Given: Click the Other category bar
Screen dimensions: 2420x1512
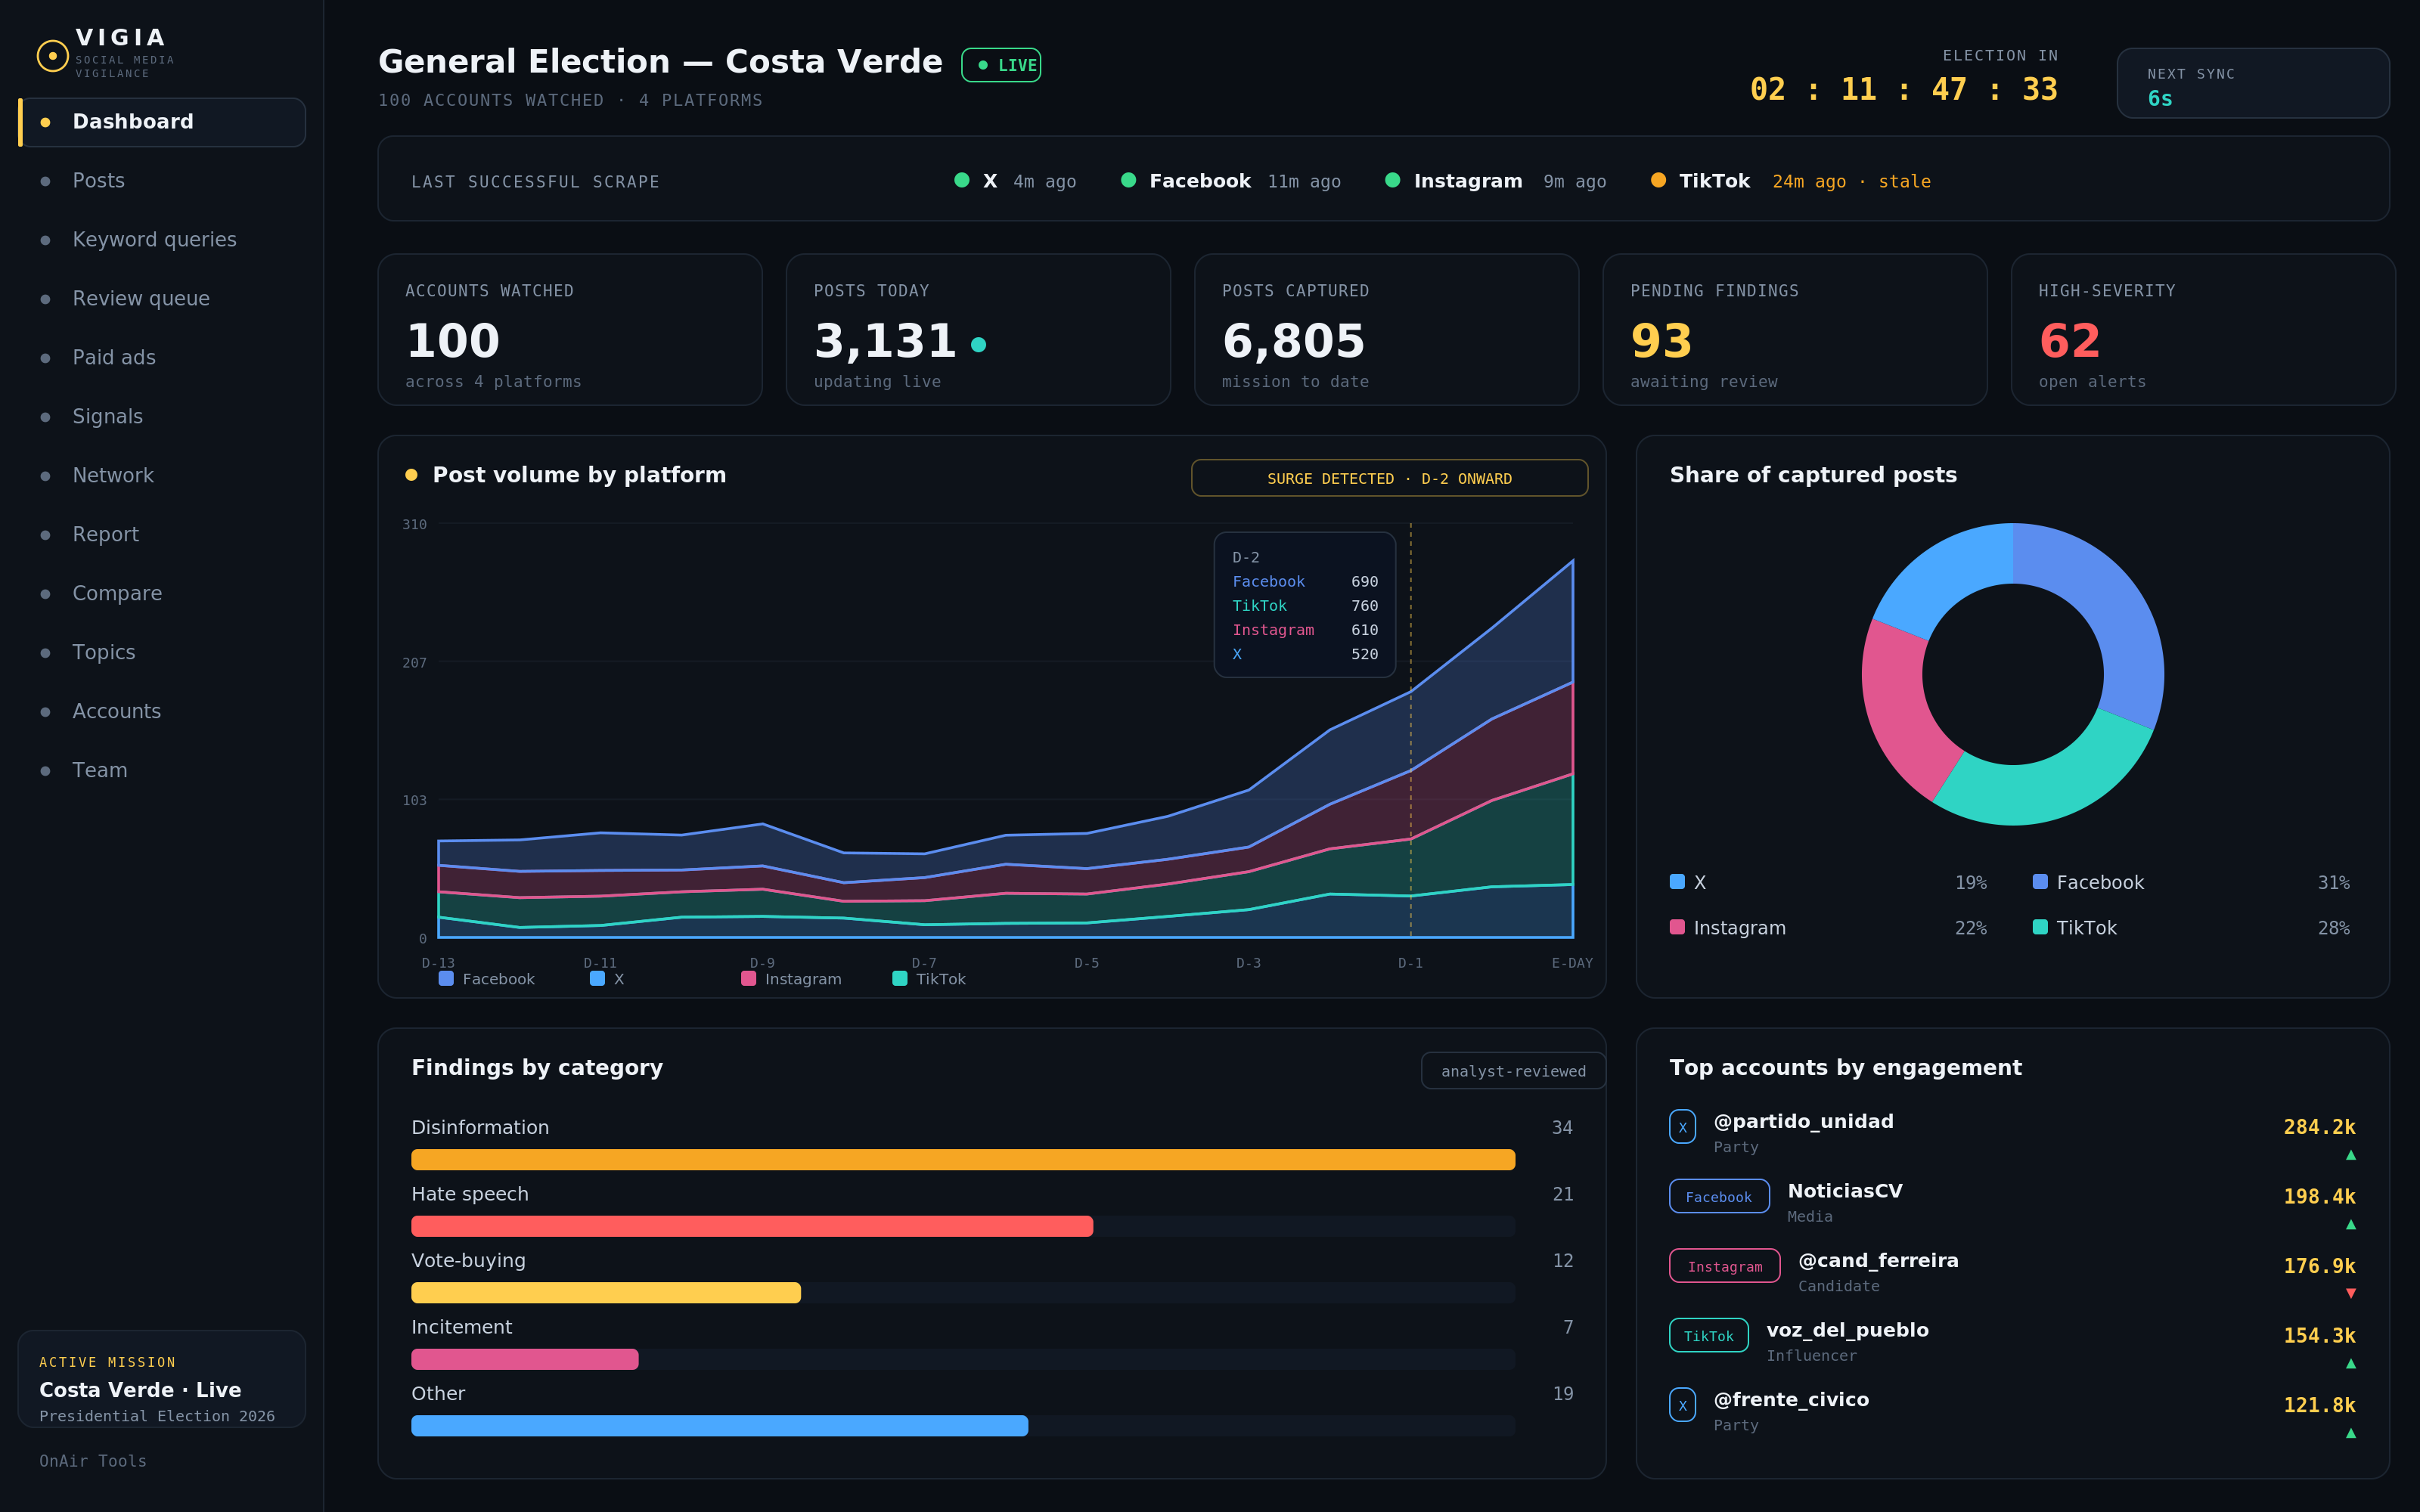Looking at the screenshot, I should [x=719, y=1426].
